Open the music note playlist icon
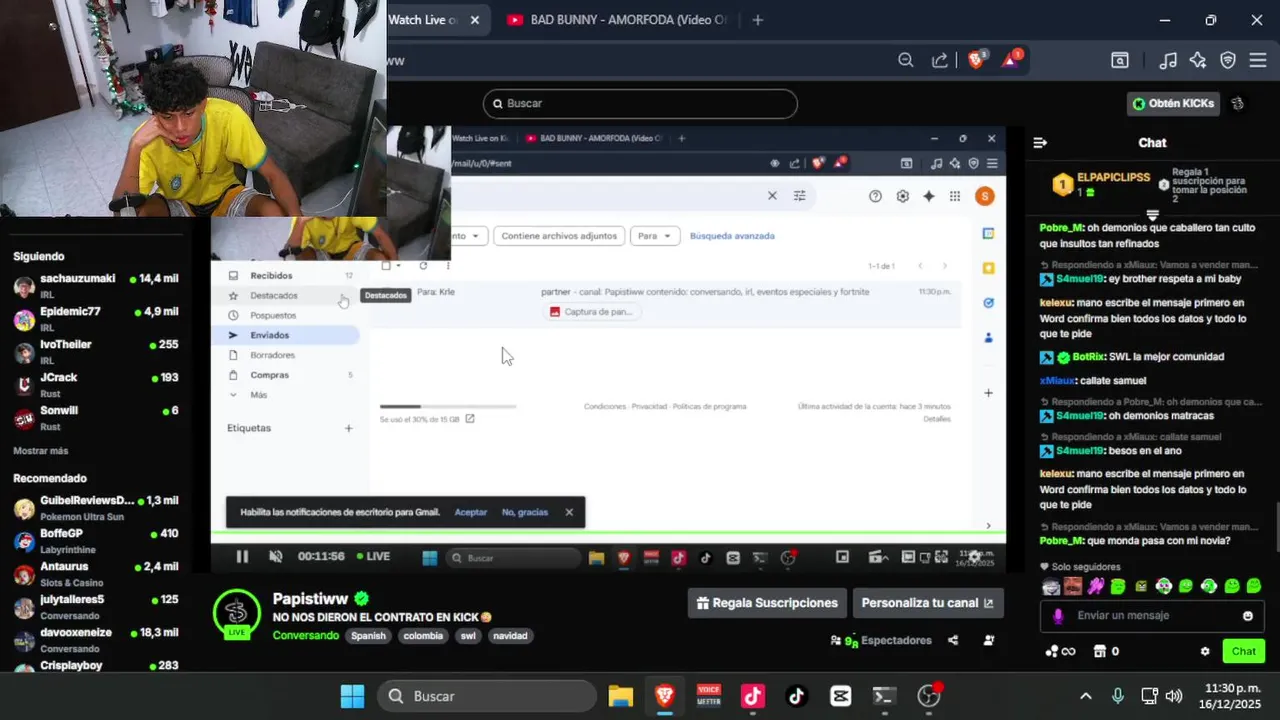This screenshot has height=720, width=1280. click(1168, 60)
